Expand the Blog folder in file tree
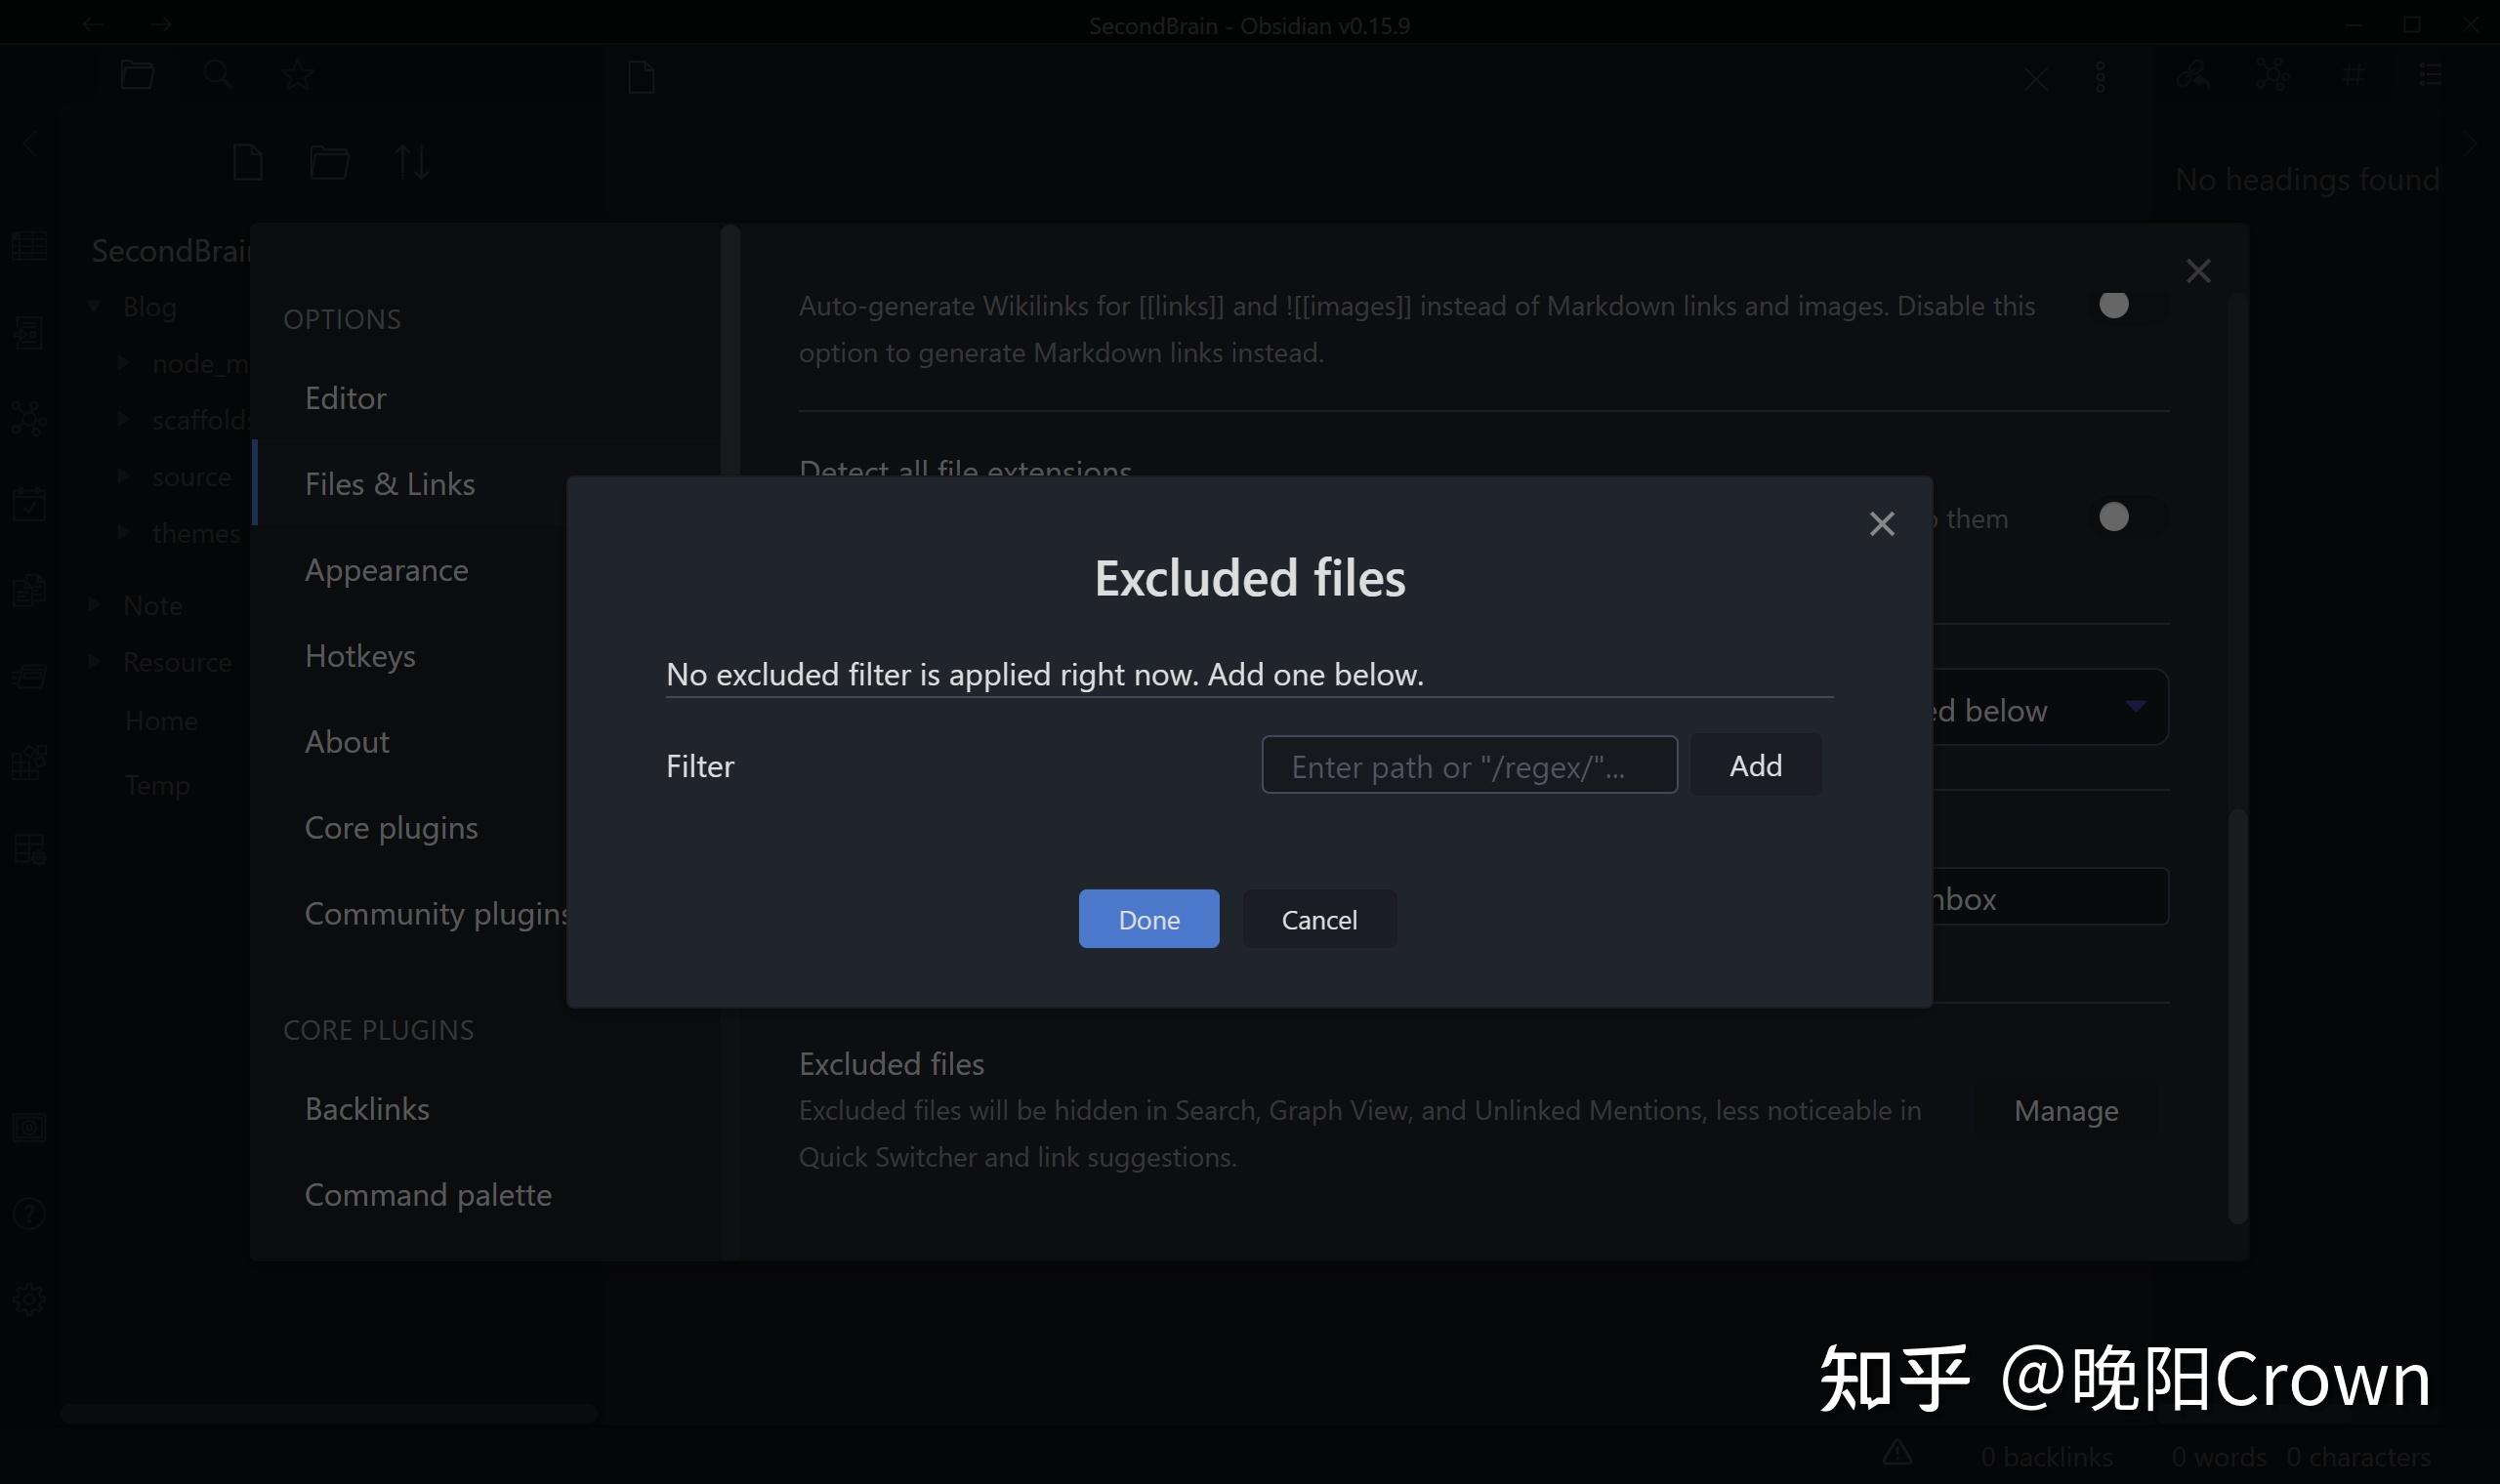2500x1484 pixels. click(x=96, y=306)
